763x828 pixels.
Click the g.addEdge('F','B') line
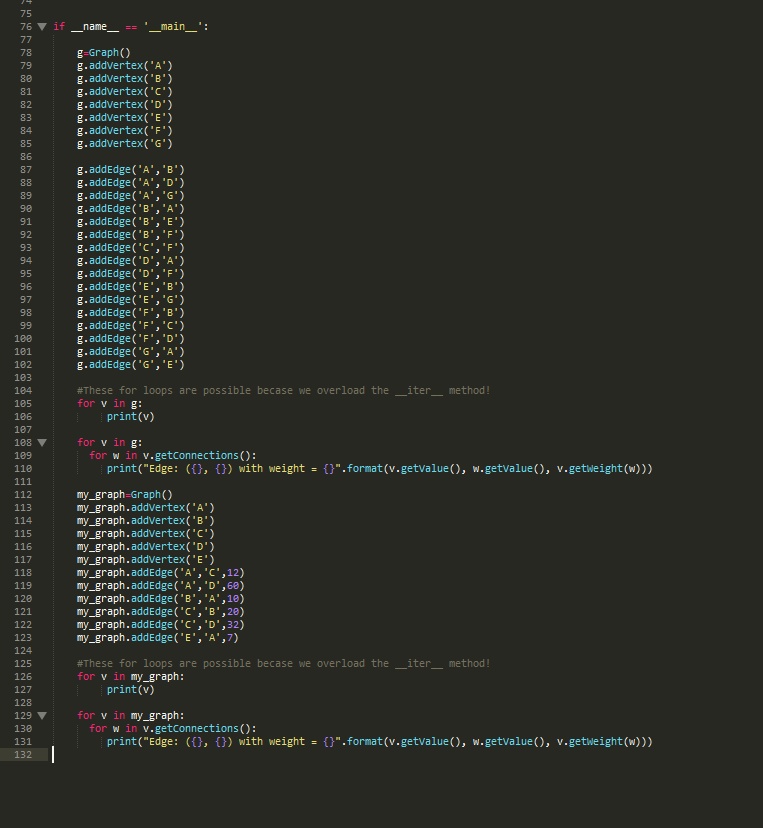pyautogui.click(x=130, y=313)
